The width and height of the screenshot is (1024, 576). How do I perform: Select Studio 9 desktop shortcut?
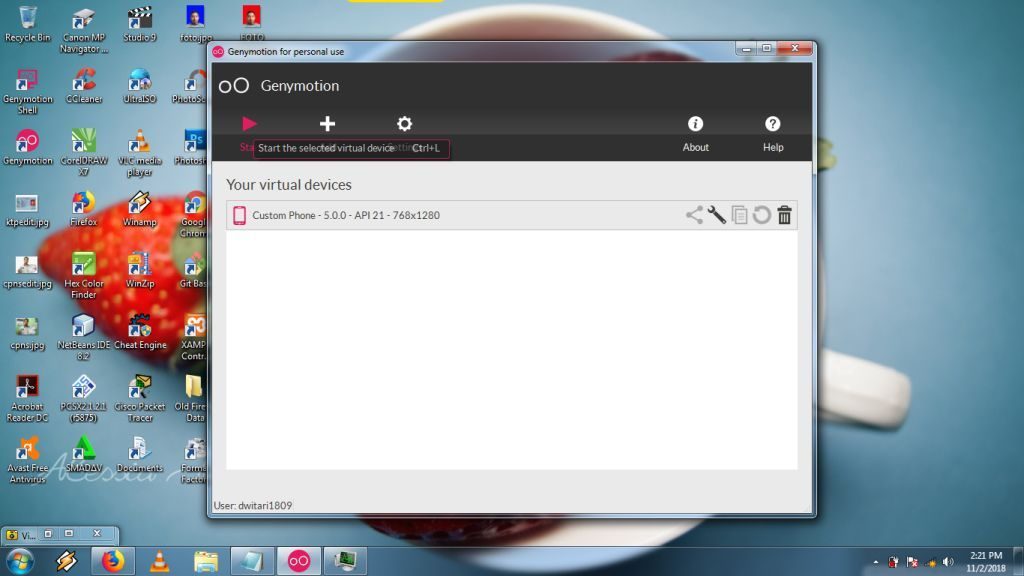[x=140, y=24]
